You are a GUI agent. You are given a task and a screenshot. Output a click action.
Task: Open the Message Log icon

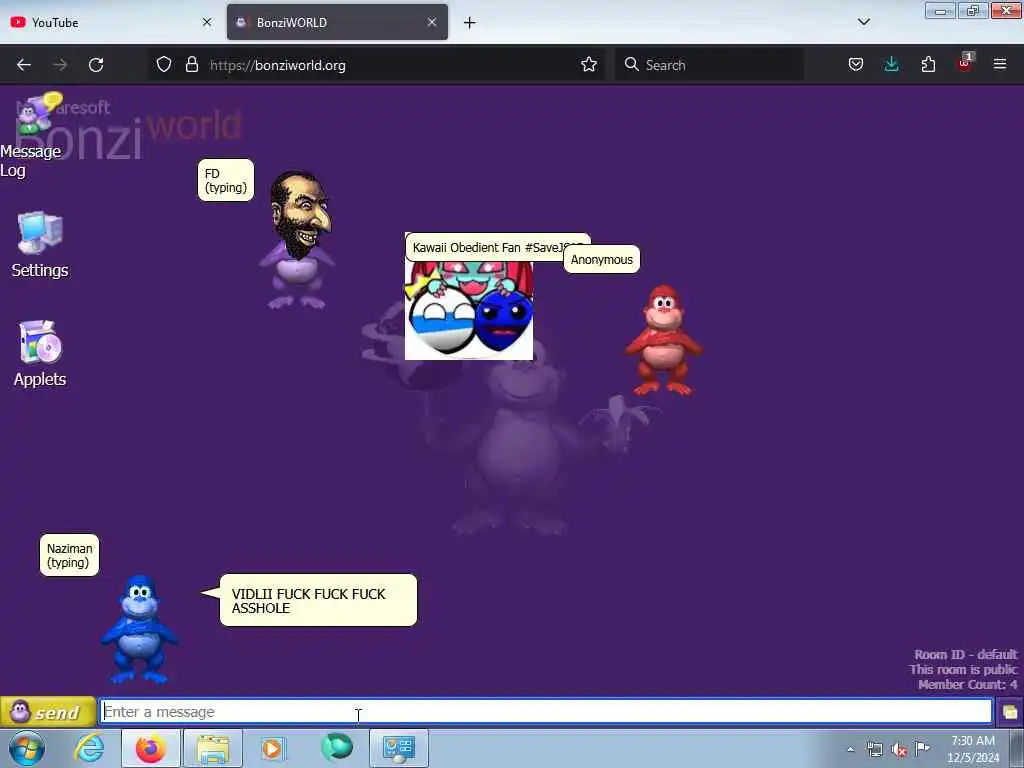(x=33, y=136)
